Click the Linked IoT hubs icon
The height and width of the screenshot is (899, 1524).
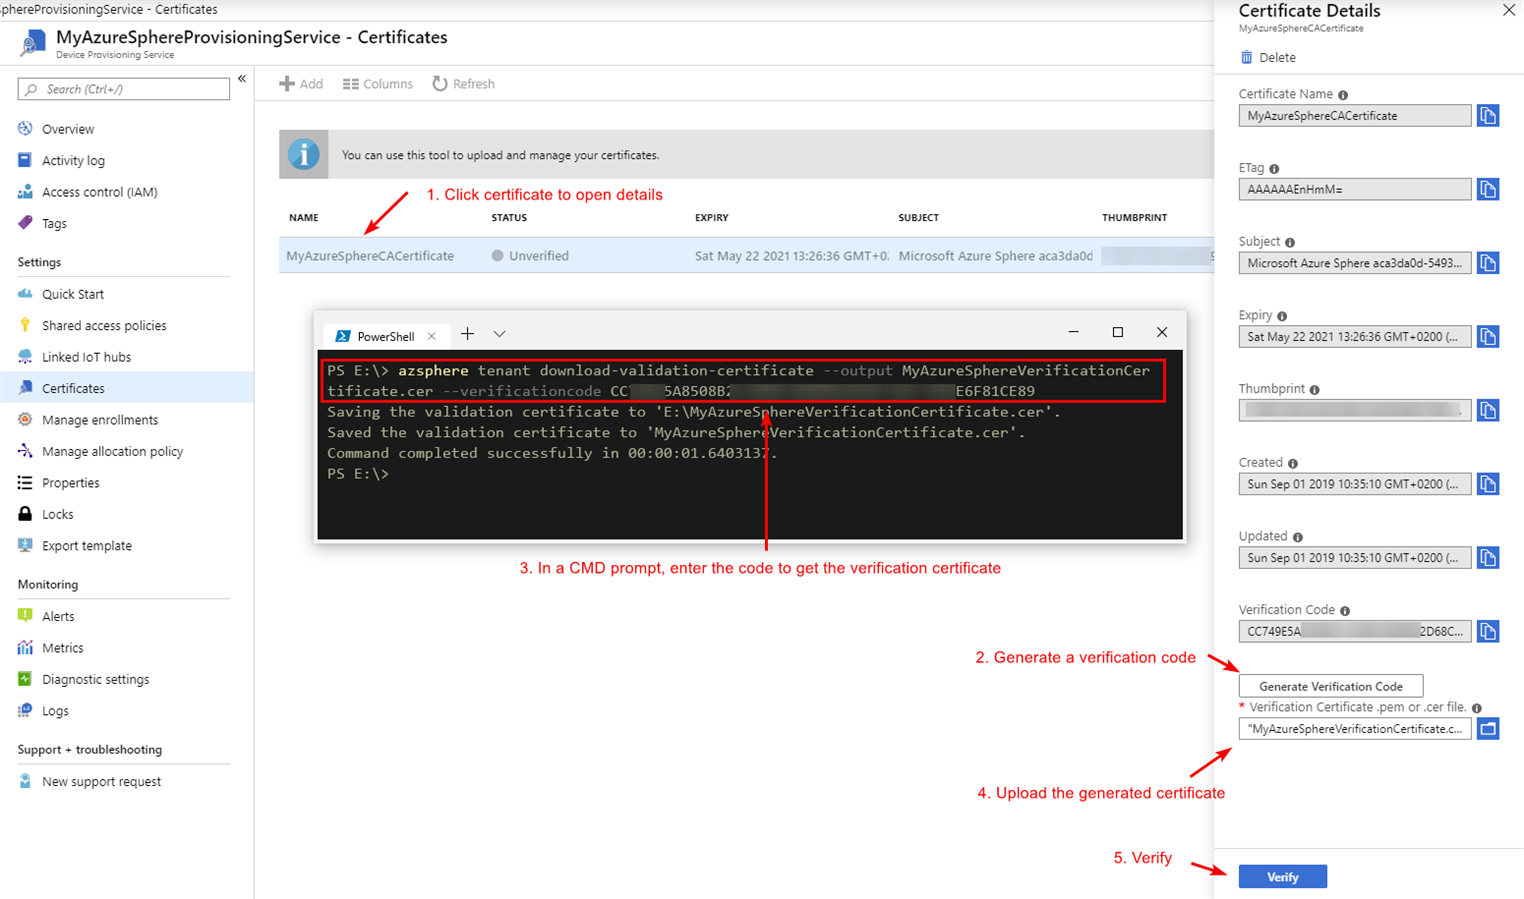pos(25,356)
